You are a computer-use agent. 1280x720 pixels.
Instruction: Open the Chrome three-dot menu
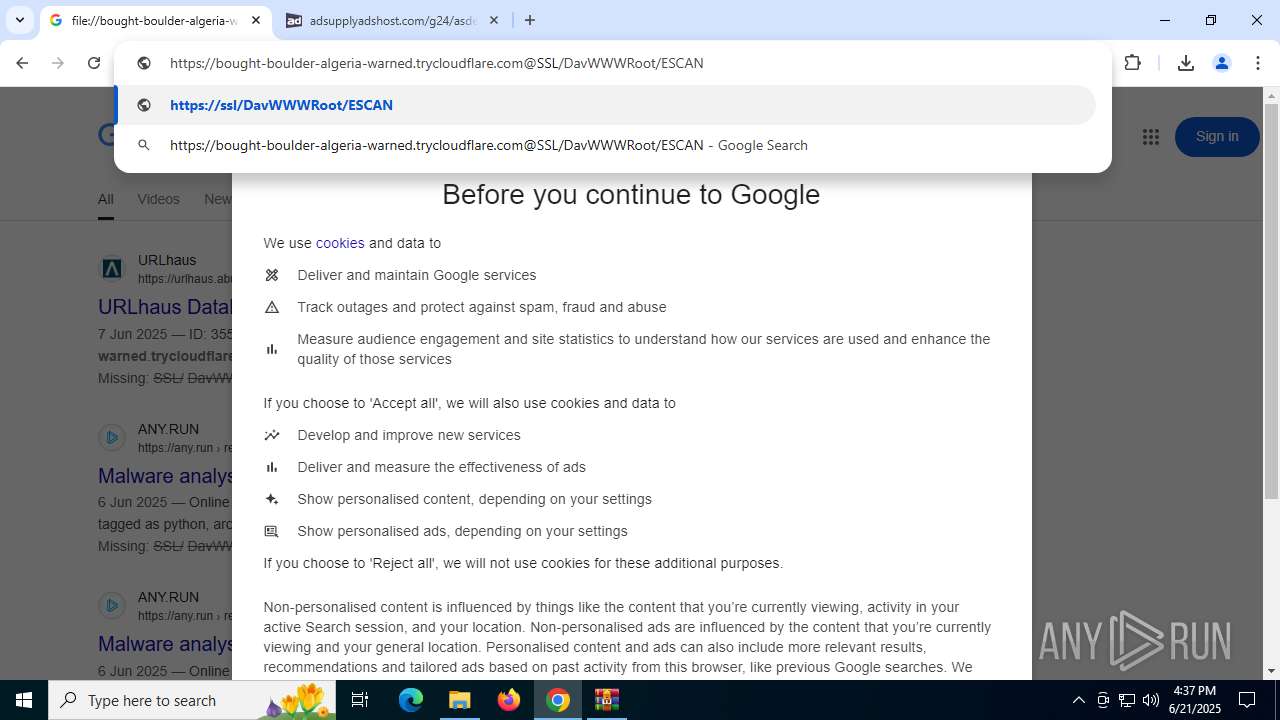[1257, 63]
